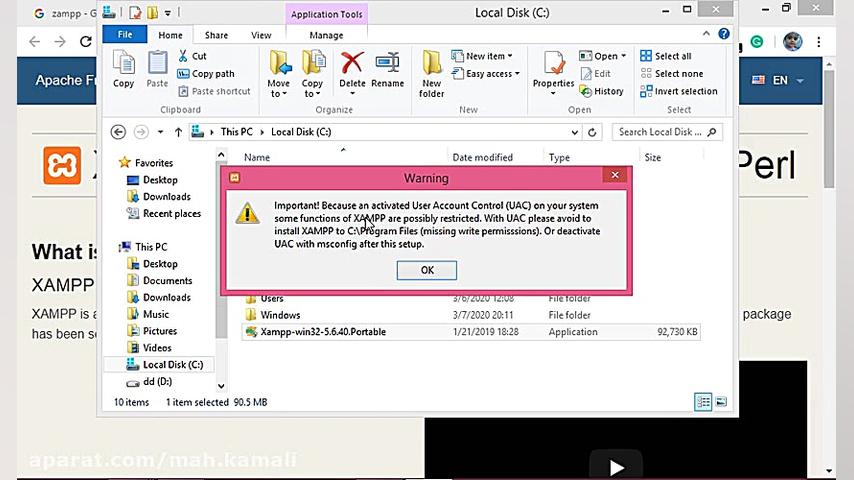The width and height of the screenshot is (854, 480).
Task: Close the Warning dialog with the X
Action: (x=615, y=175)
